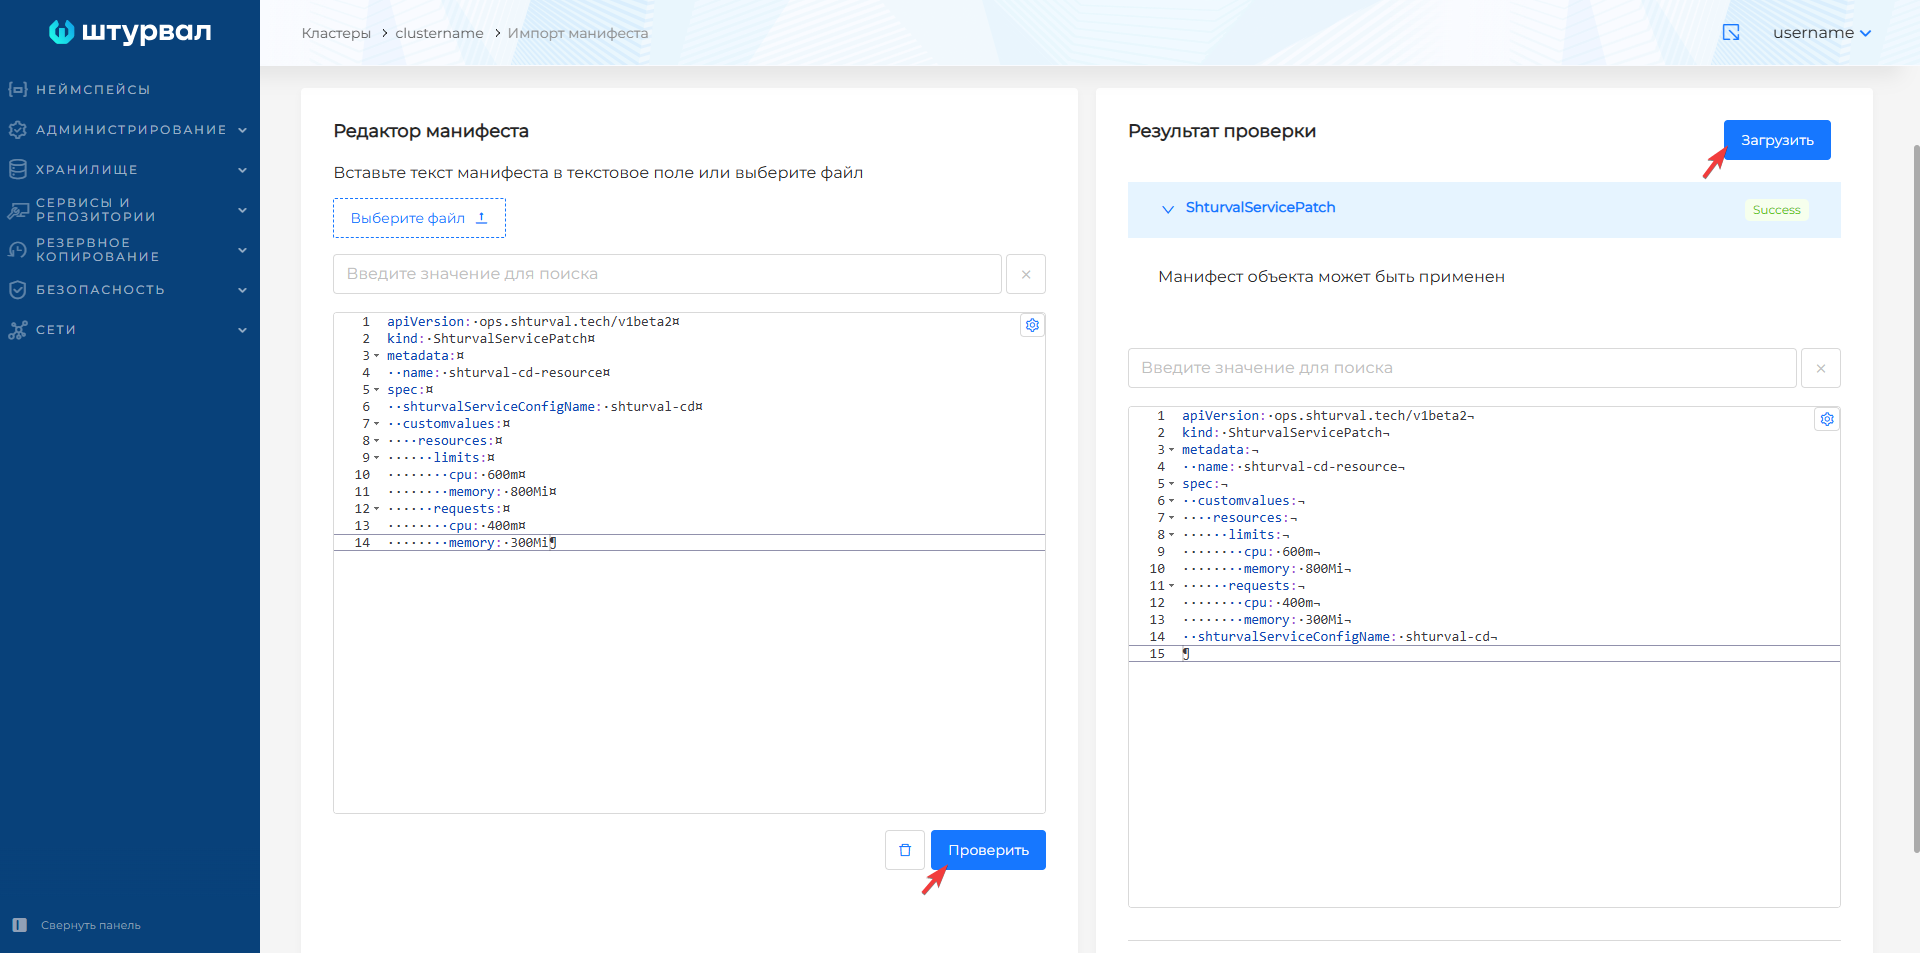This screenshot has width=1920, height=953.
Task: Expand Сервисы и репозитории chevron
Action: pos(242,209)
